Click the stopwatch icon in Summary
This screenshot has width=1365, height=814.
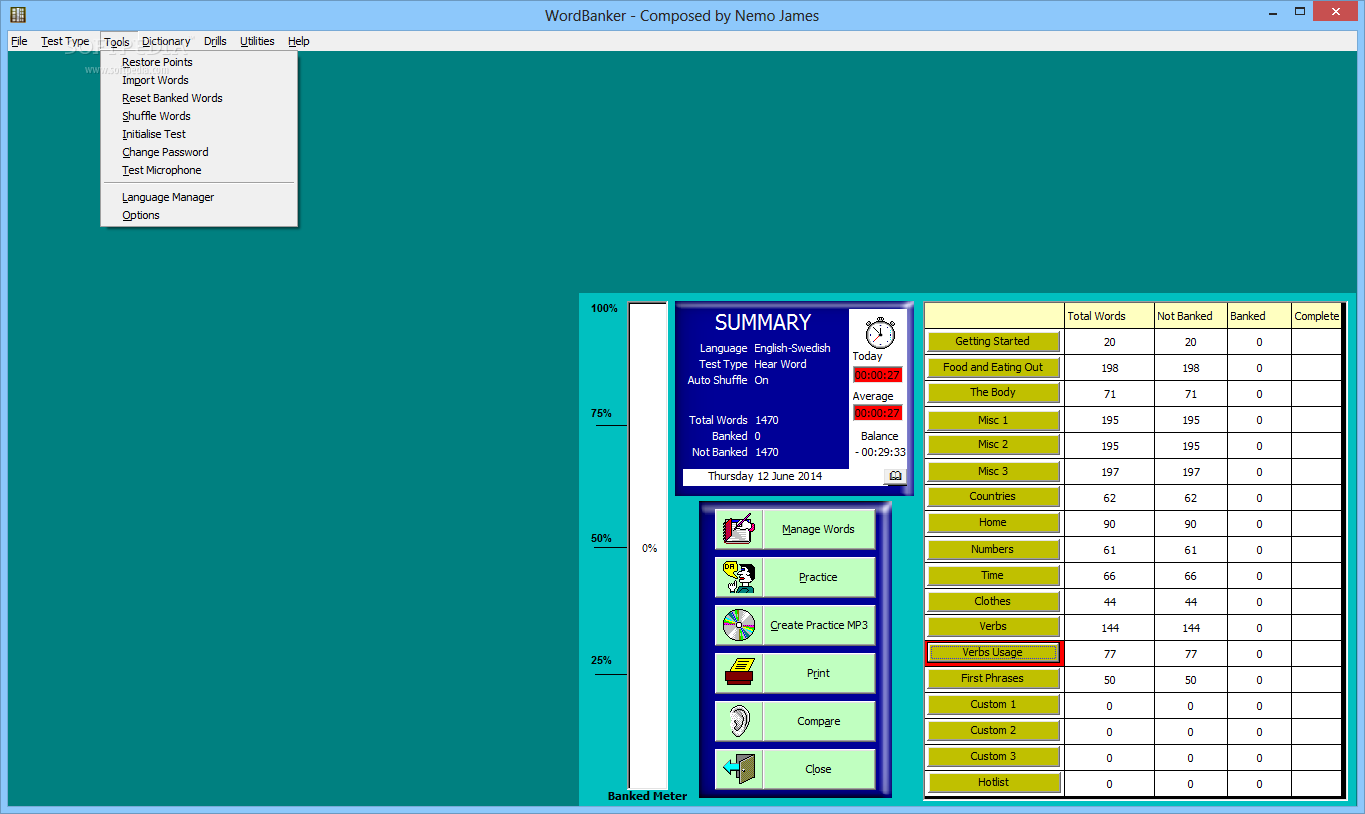tap(879, 331)
